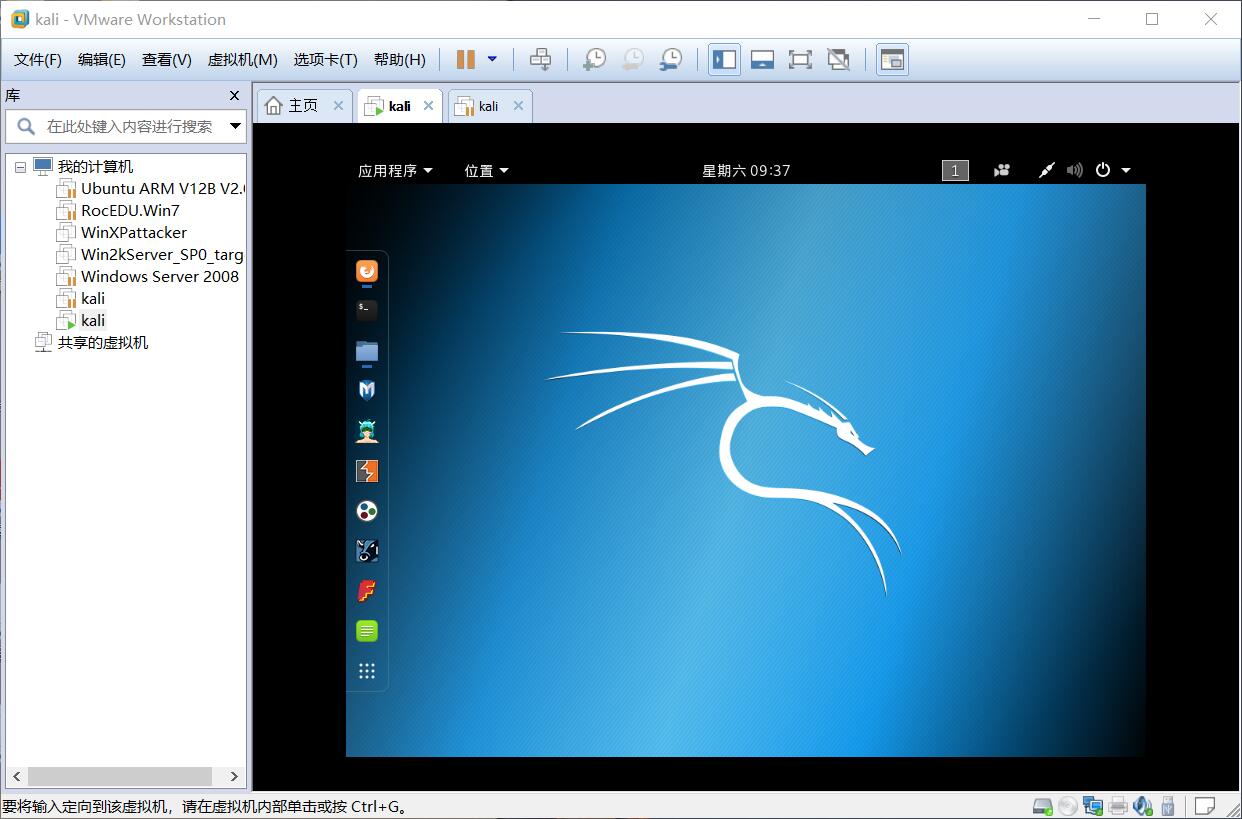Toggle Unity mode in toolbar
This screenshot has width=1242, height=819.
838,60
